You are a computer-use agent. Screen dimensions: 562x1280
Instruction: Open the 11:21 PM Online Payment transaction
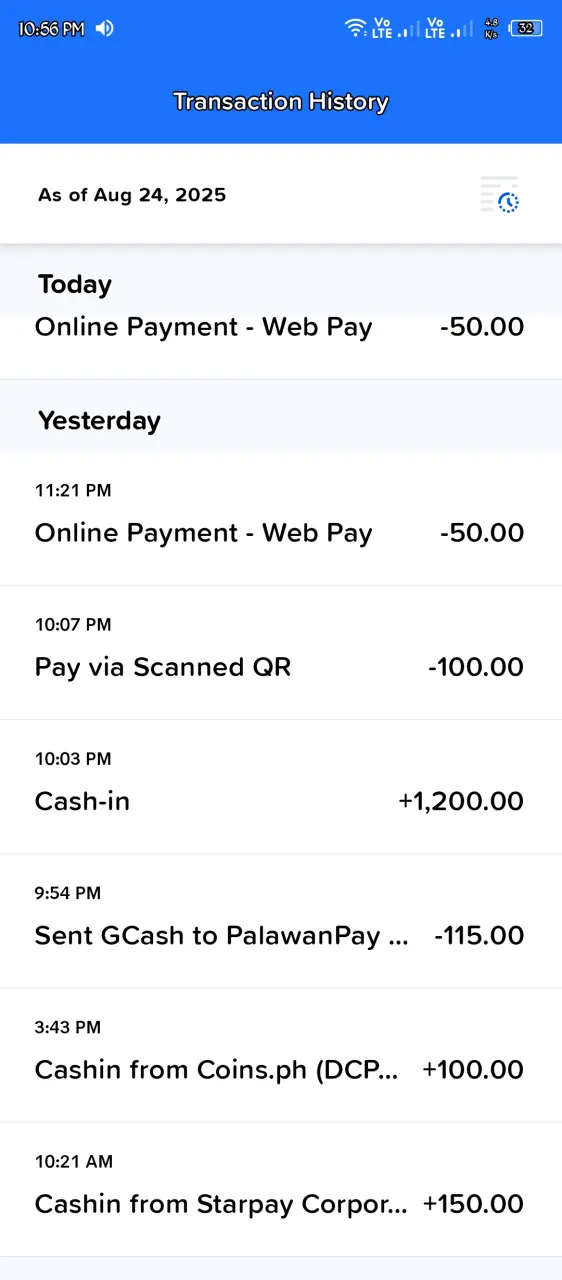point(281,518)
